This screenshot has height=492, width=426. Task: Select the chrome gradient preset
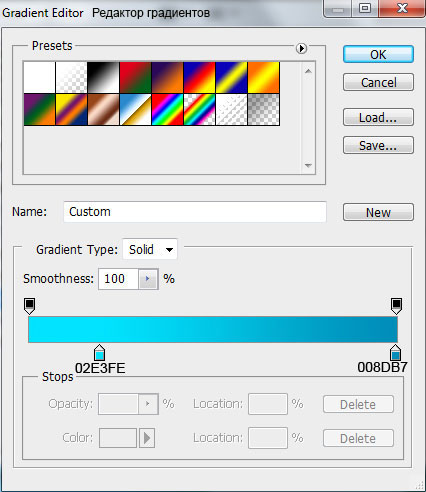pyautogui.click(x=135, y=109)
